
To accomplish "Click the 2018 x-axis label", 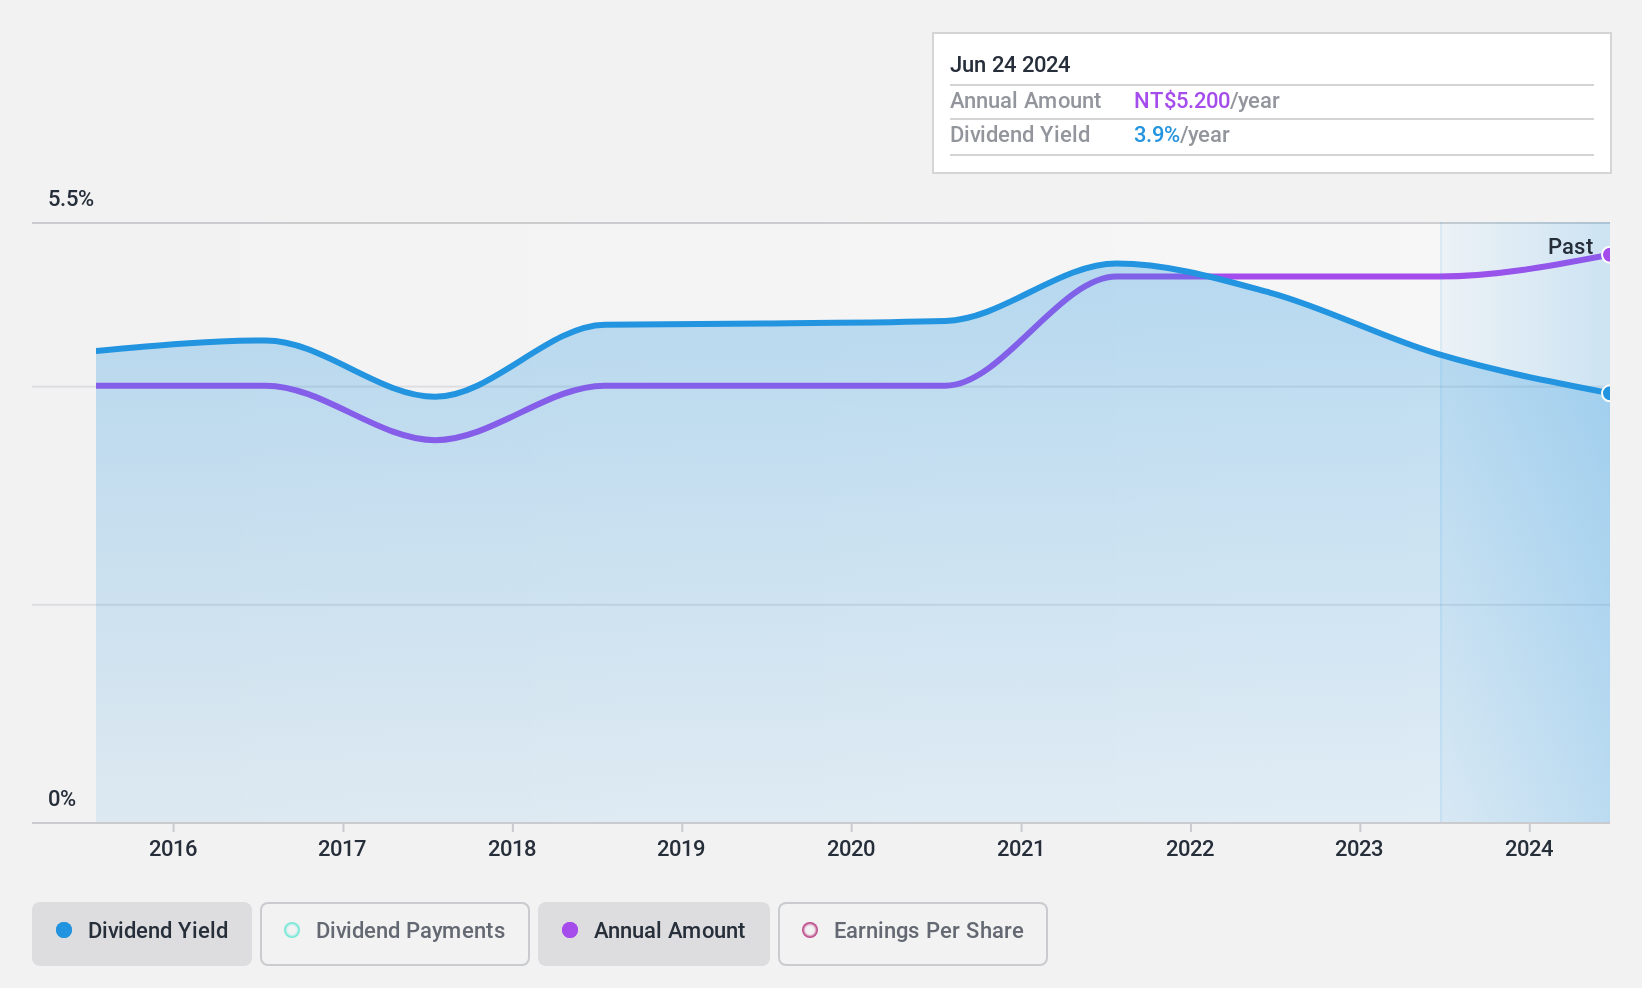I will [512, 849].
